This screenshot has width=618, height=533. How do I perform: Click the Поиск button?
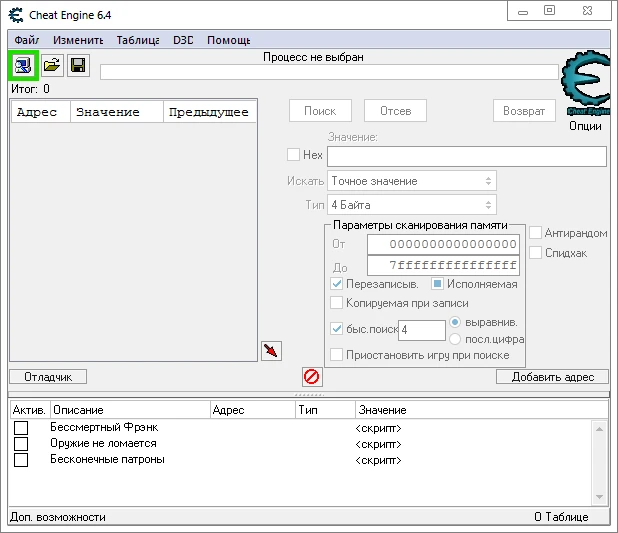point(320,111)
